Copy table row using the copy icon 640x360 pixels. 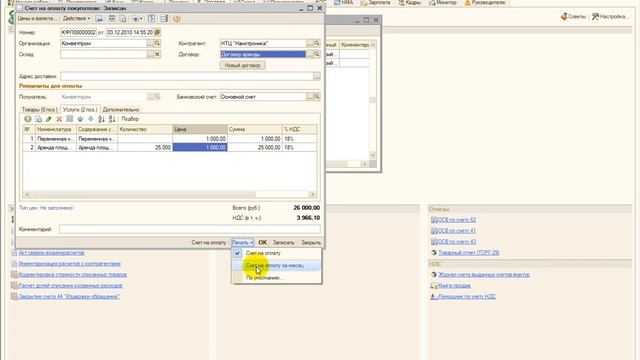pyautogui.click(x=38, y=119)
